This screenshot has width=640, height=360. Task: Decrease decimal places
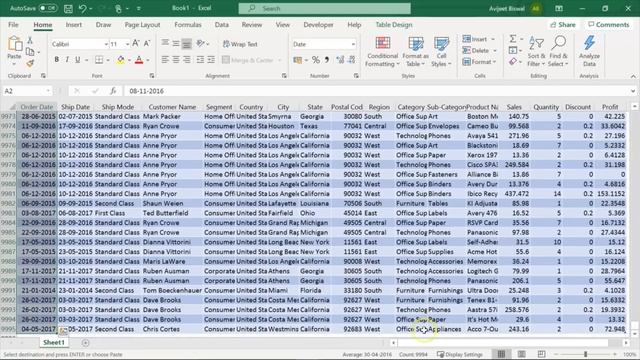click(352, 60)
